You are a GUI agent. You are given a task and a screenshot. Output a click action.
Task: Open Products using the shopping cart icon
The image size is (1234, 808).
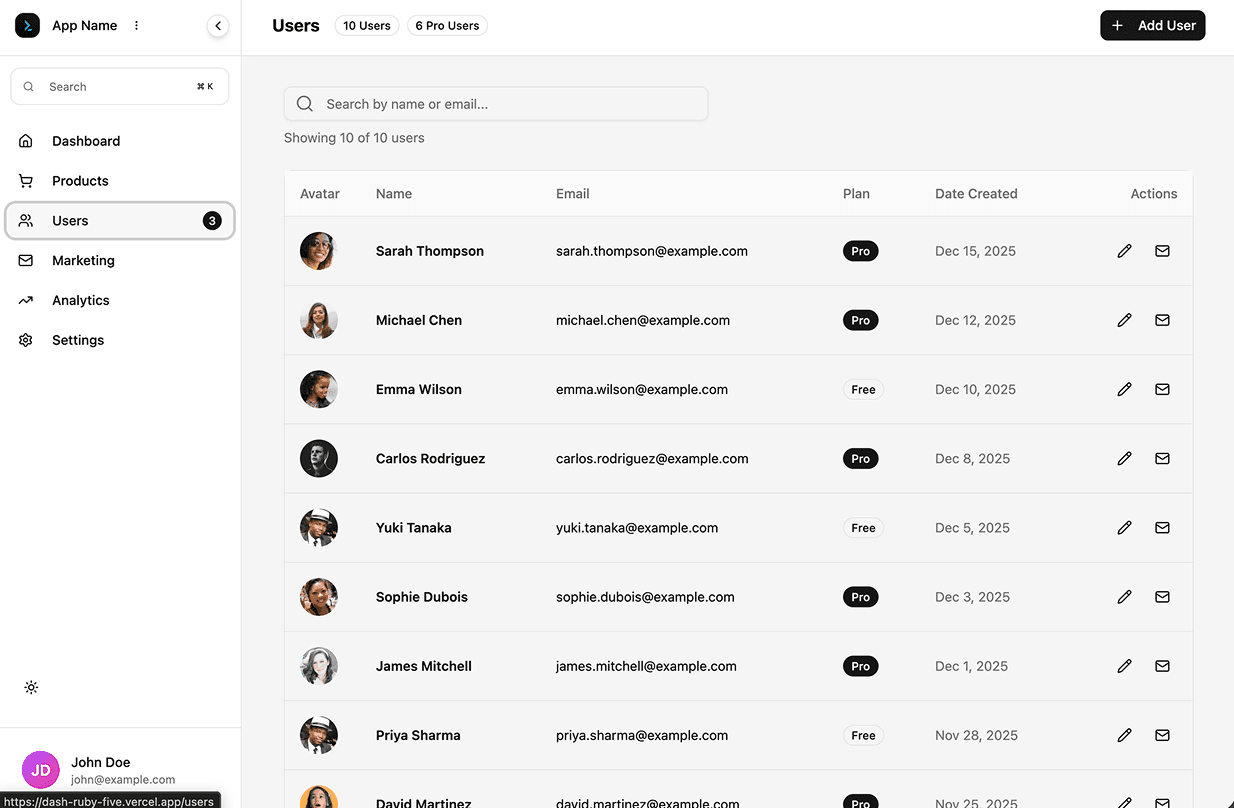25,180
